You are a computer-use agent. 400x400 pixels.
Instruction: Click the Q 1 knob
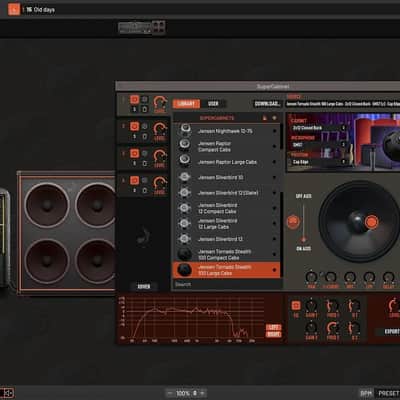354,306
